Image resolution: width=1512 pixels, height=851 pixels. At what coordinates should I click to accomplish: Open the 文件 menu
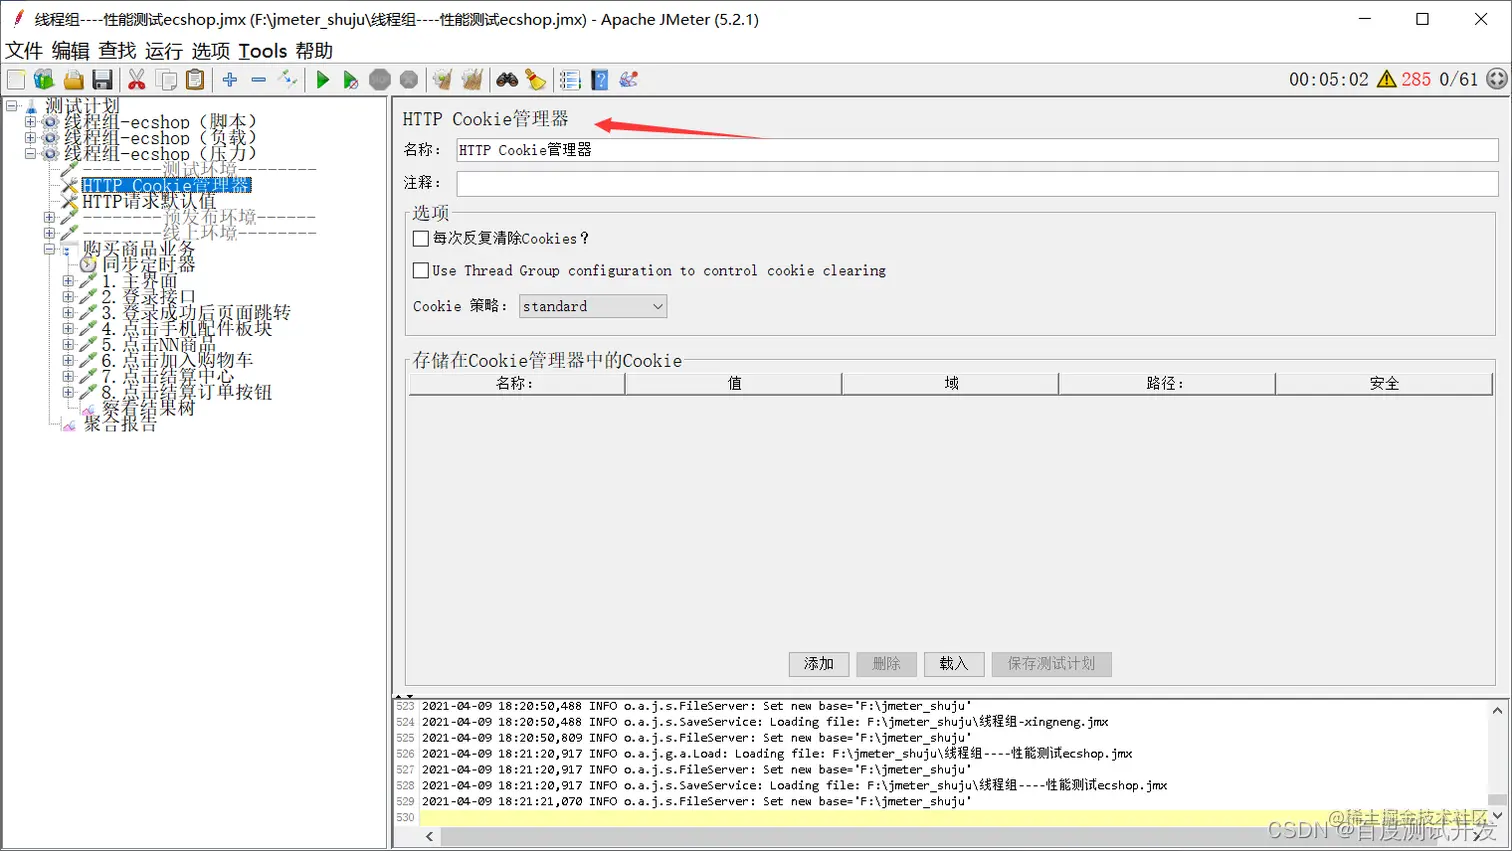24,51
